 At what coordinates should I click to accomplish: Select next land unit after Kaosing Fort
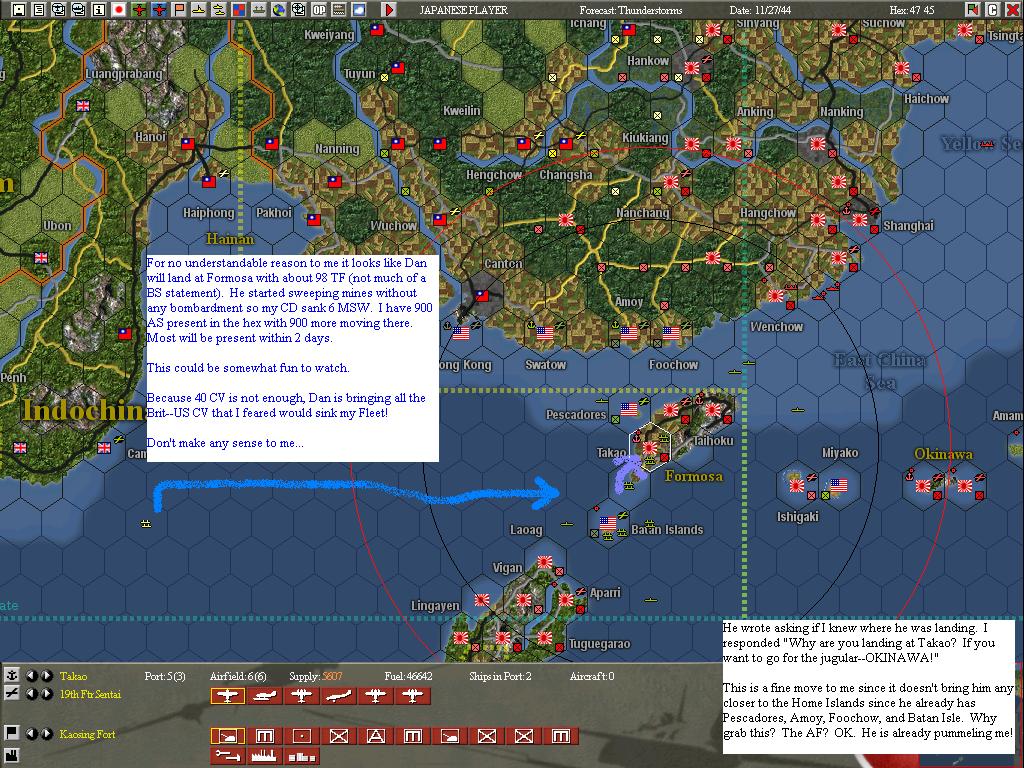tap(46, 733)
